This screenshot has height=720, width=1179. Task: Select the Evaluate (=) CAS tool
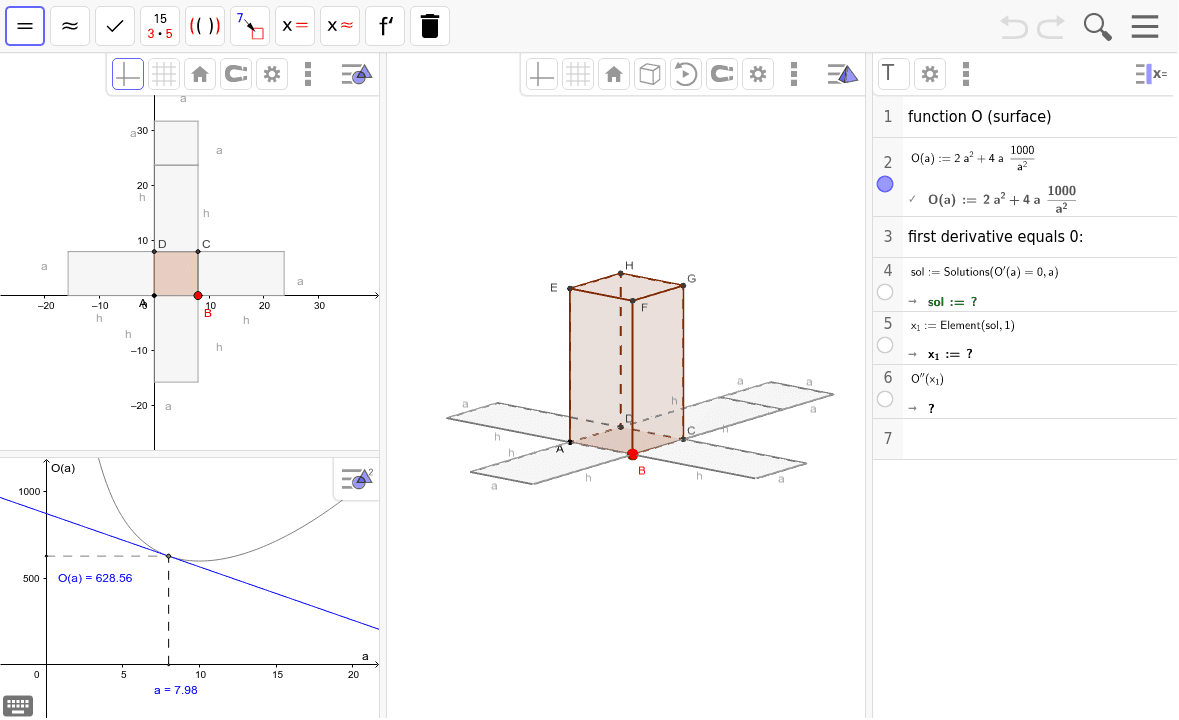pyautogui.click(x=25, y=26)
